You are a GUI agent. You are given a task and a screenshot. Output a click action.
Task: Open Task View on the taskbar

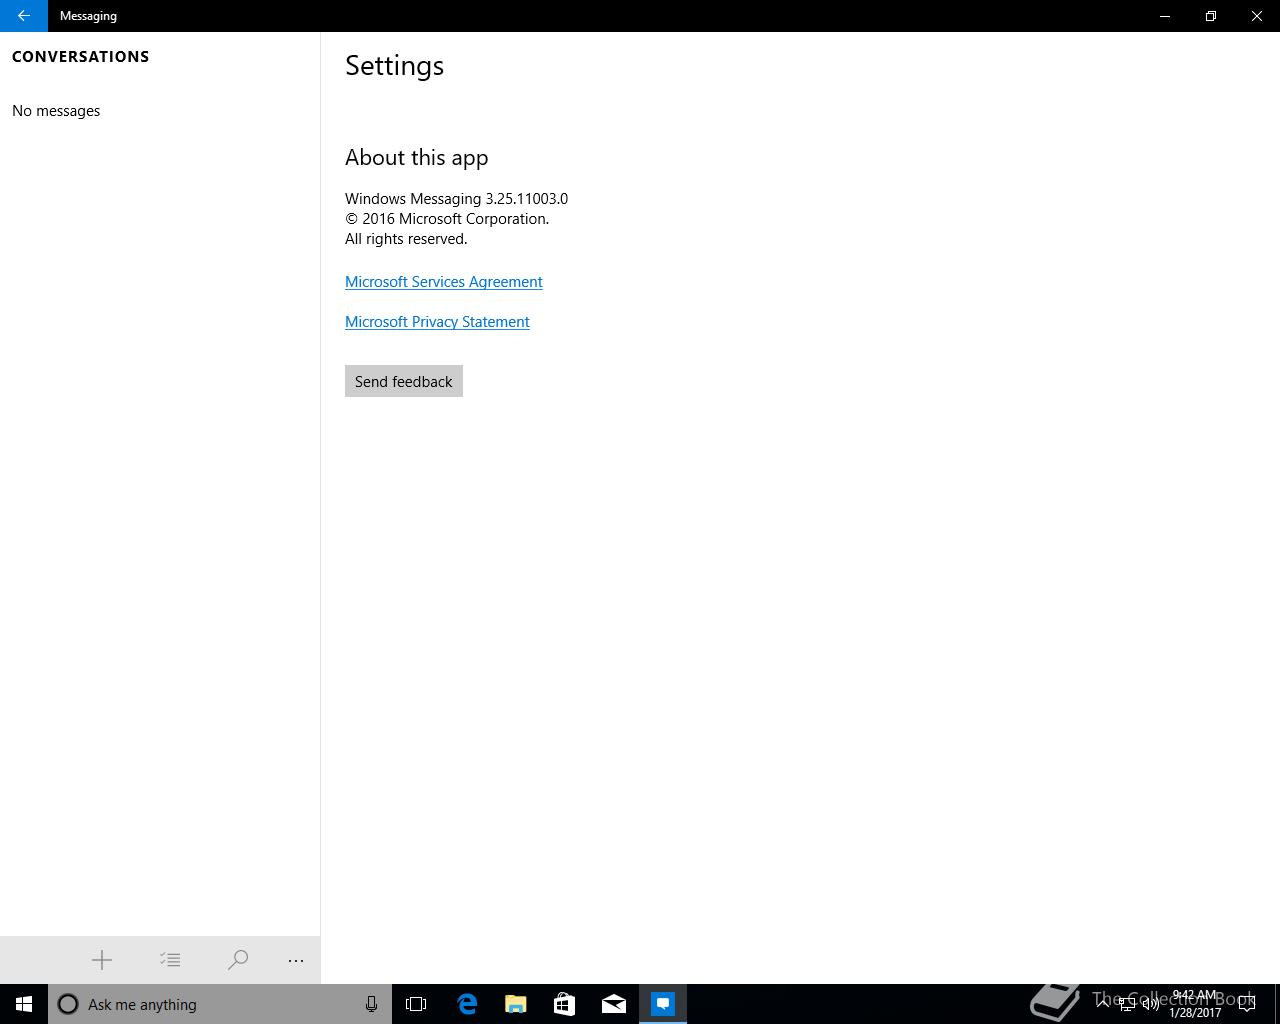point(416,1004)
